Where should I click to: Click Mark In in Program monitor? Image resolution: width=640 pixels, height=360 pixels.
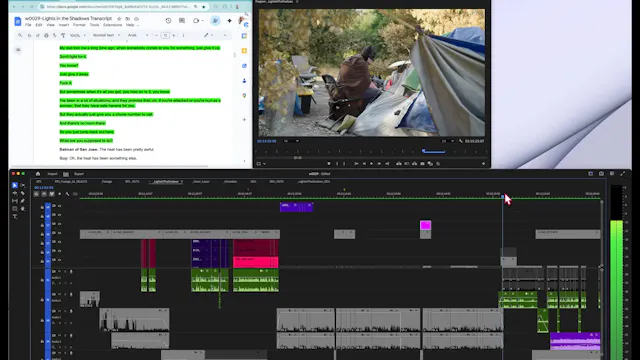tap(337, 164)
